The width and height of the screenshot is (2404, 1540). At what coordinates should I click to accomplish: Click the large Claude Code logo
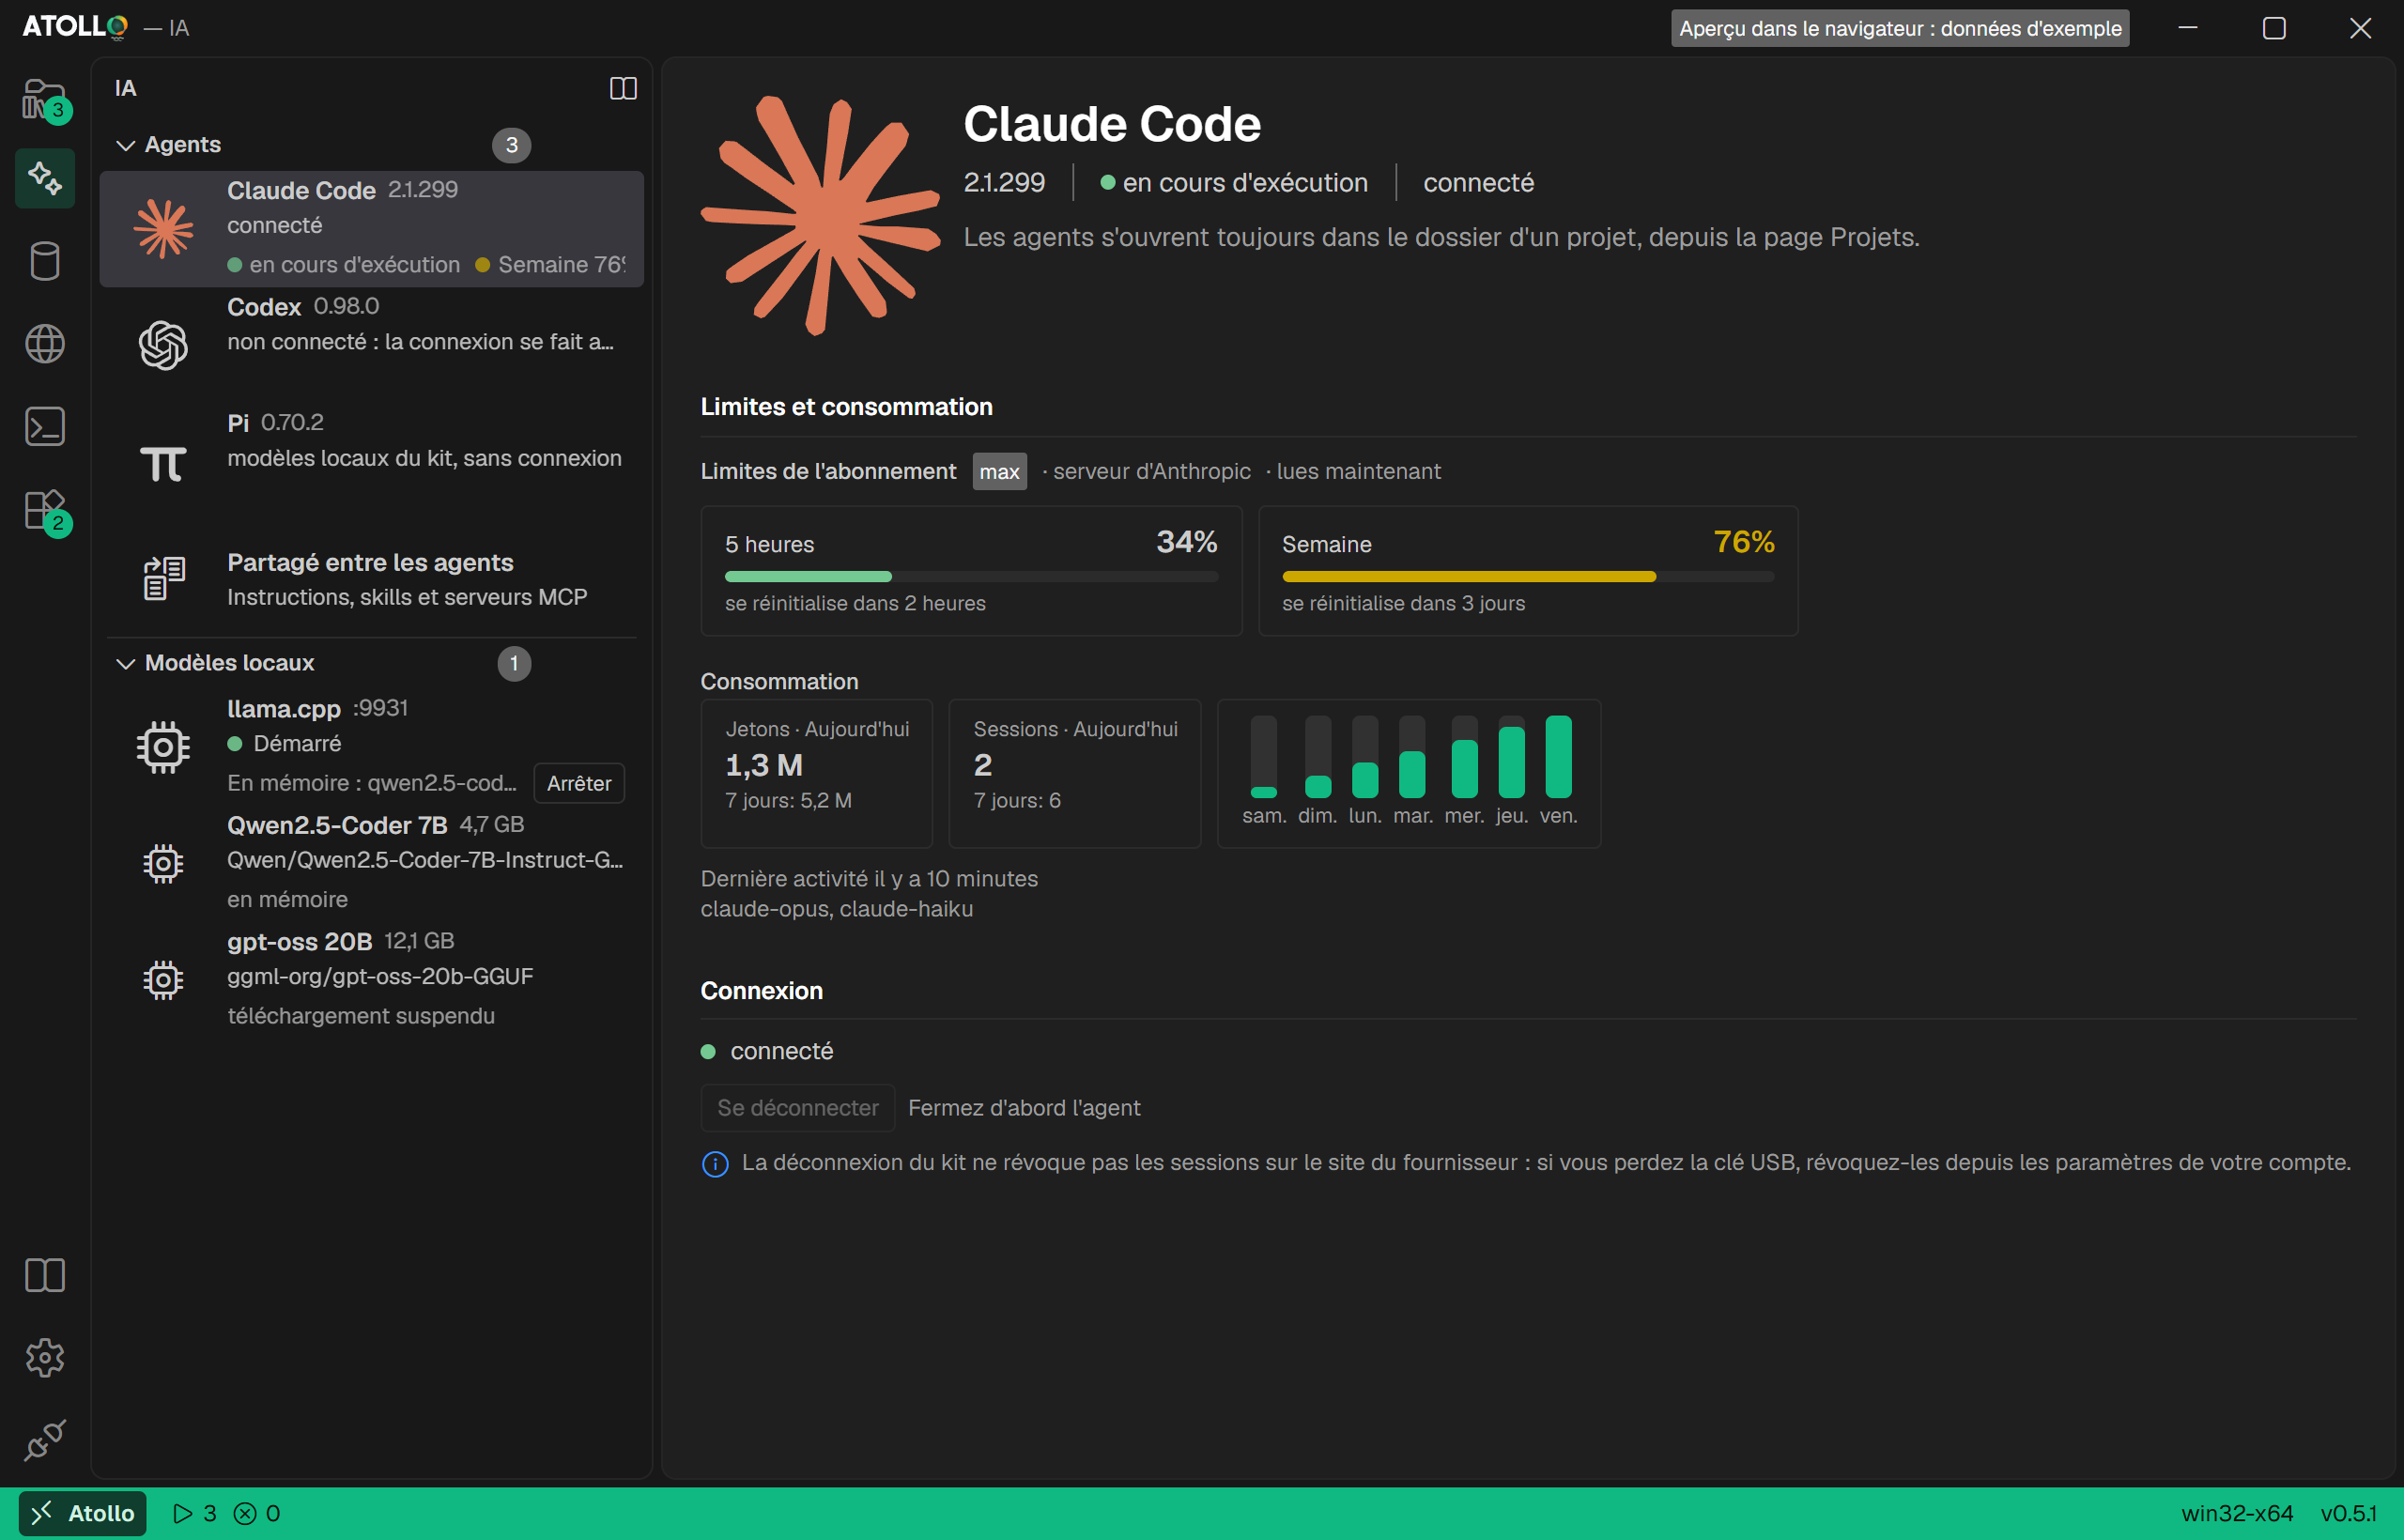click(x=821, y=216)
